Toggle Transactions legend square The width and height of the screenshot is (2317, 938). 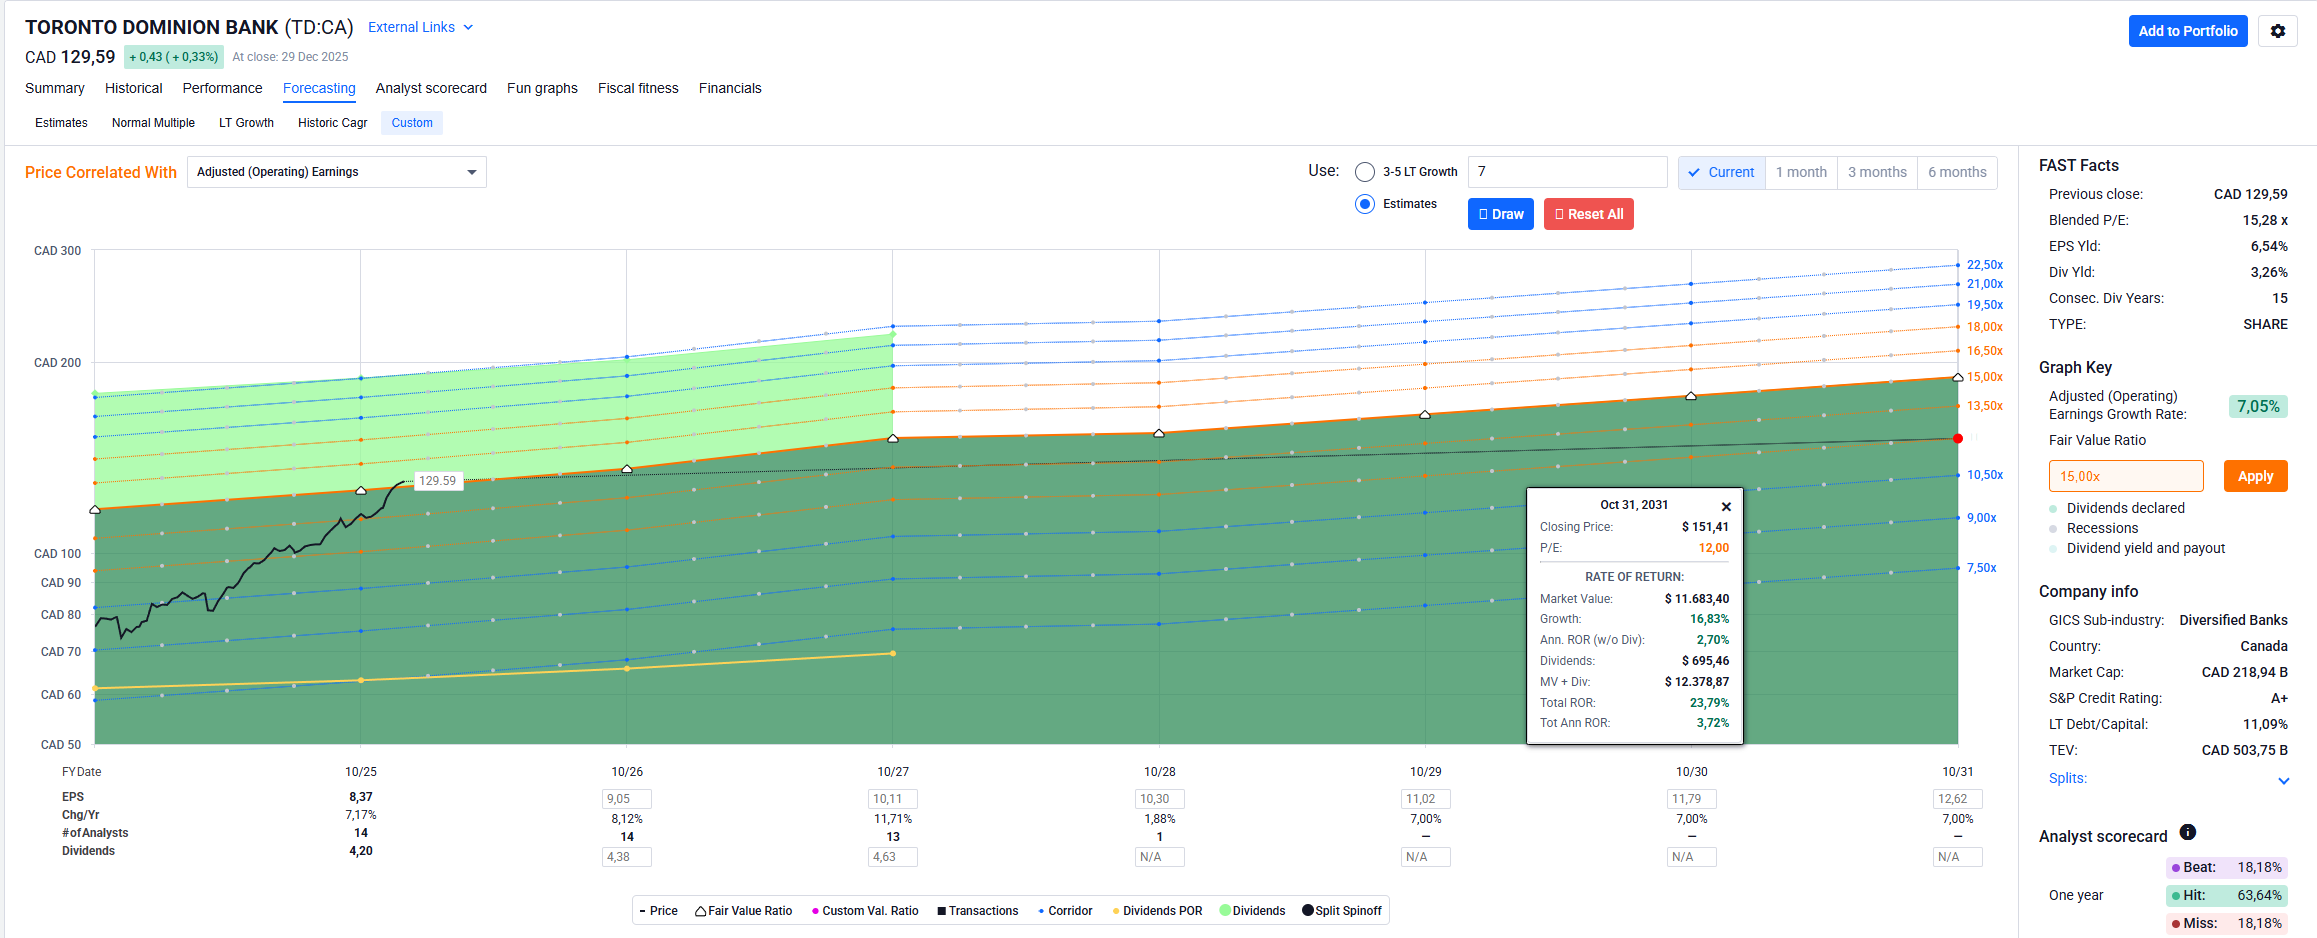pyautogui.click(x=942, y=911)
